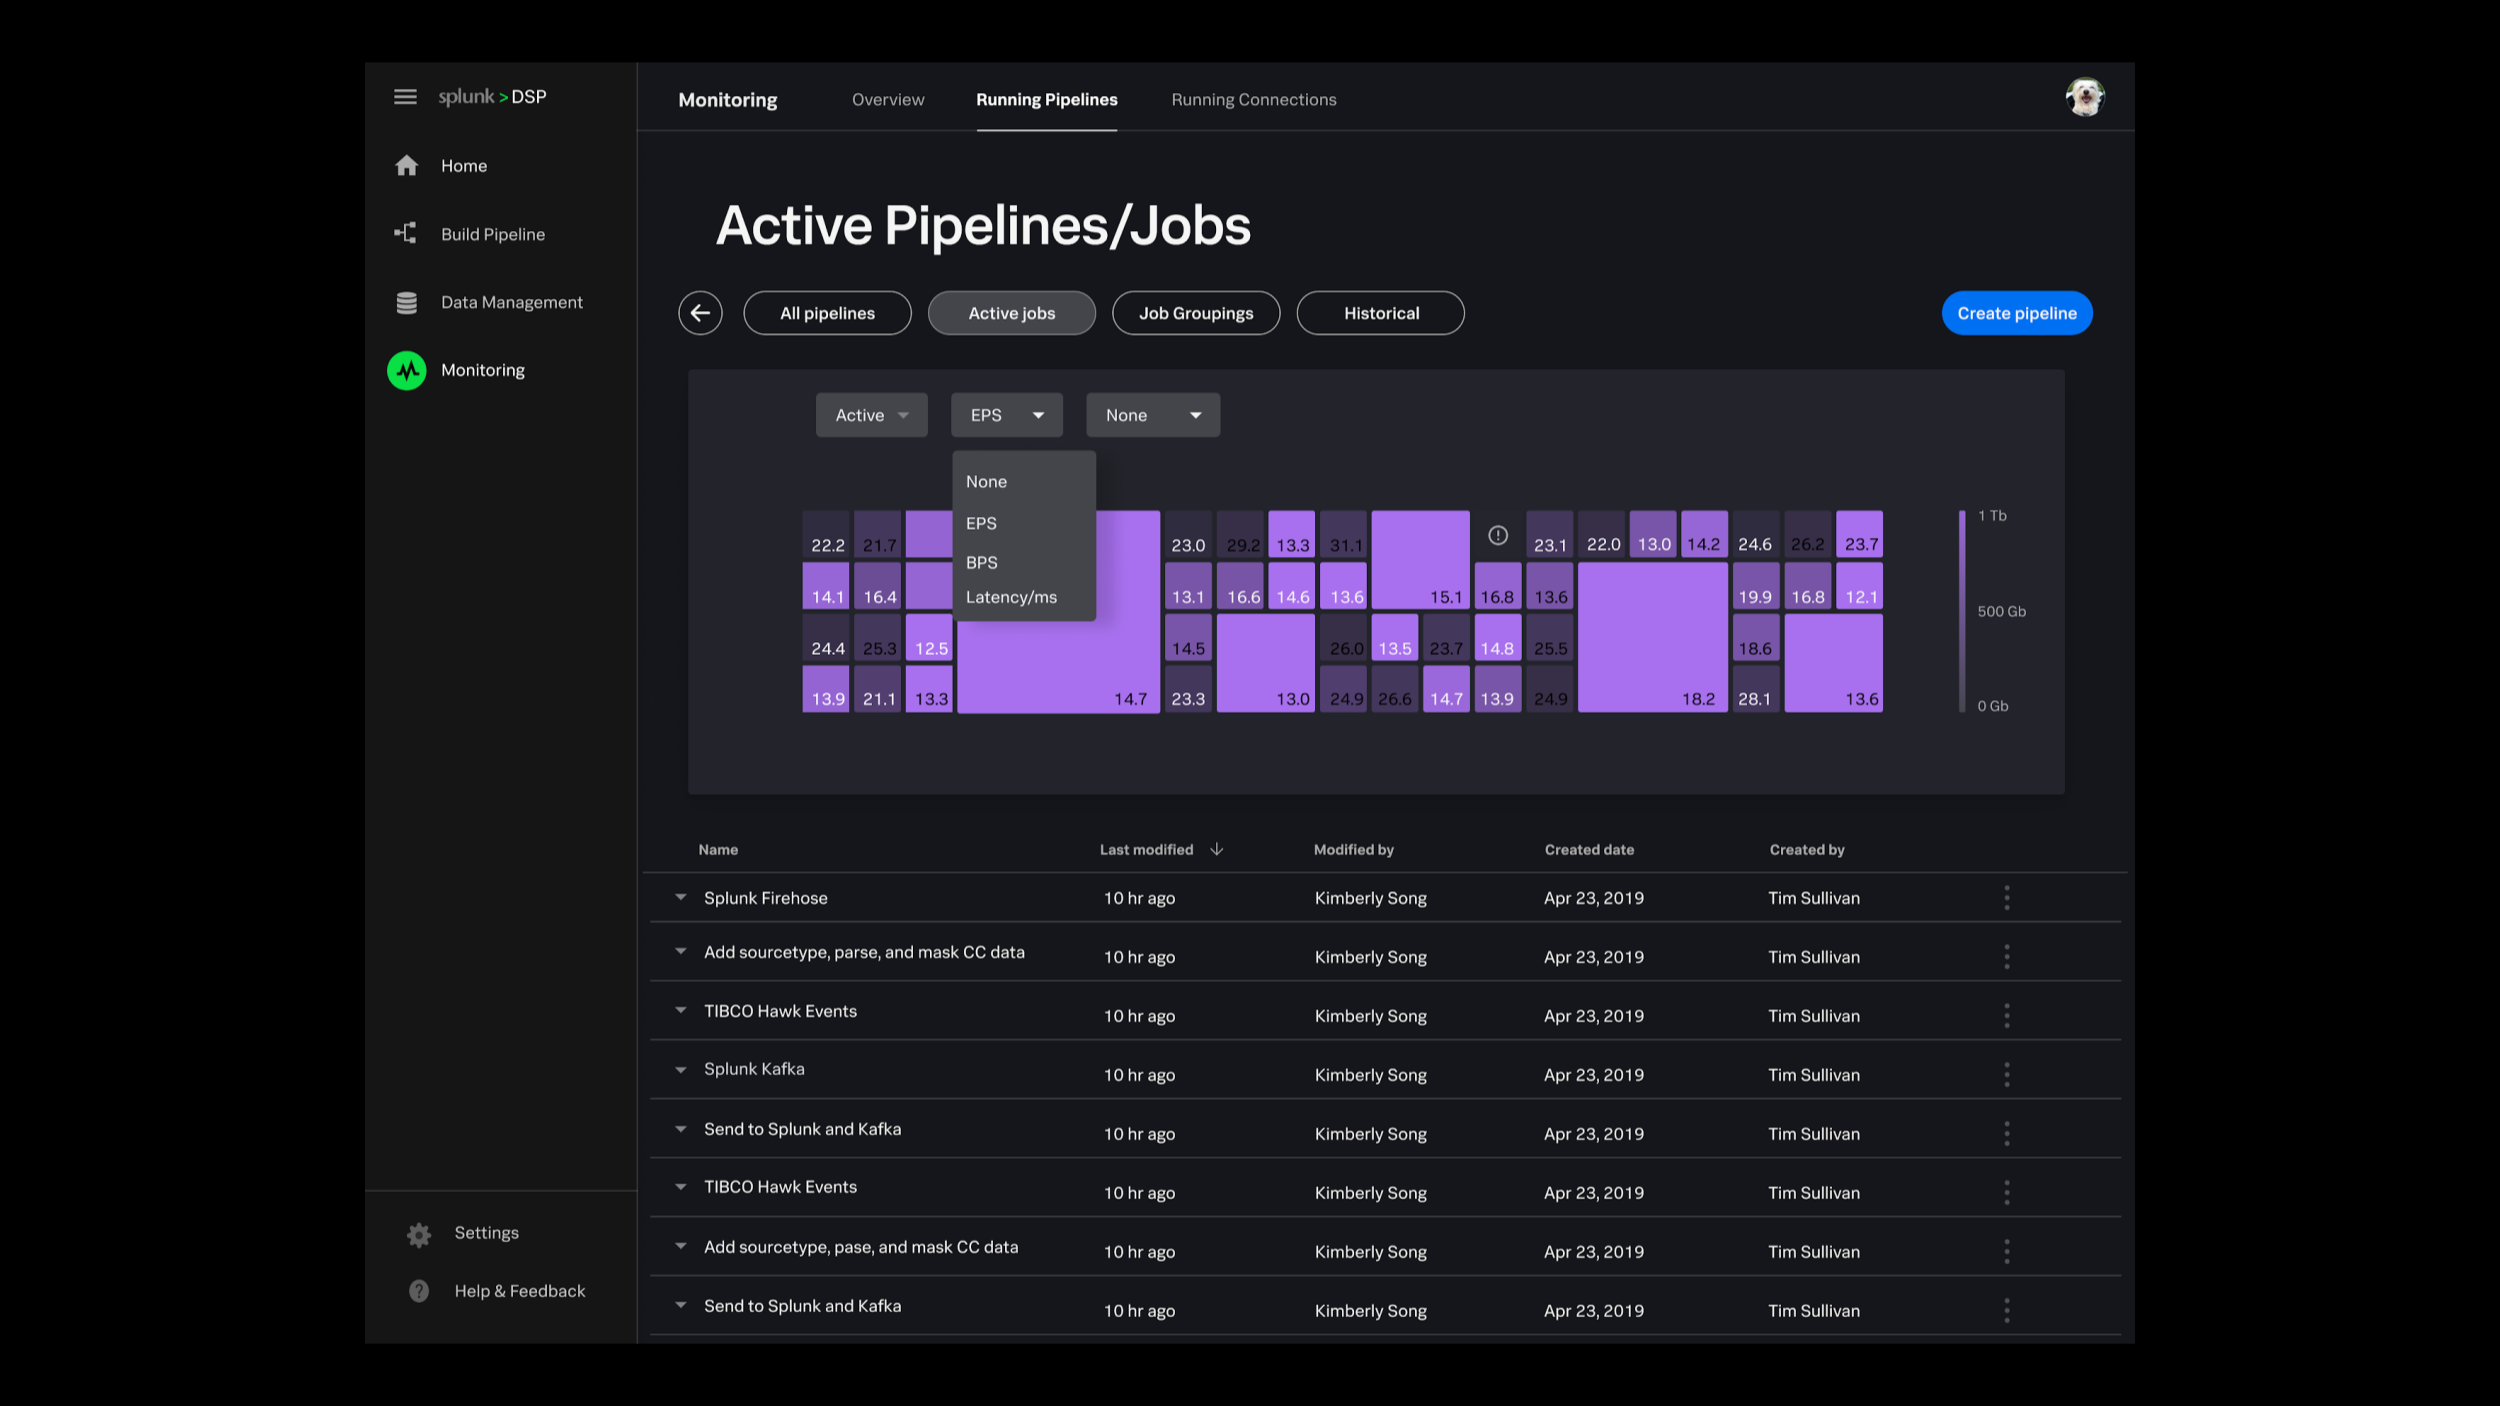Click the back arrow button
Image resolution: width=2500 pixels, height=1406 pixels.
coord(700,313)
